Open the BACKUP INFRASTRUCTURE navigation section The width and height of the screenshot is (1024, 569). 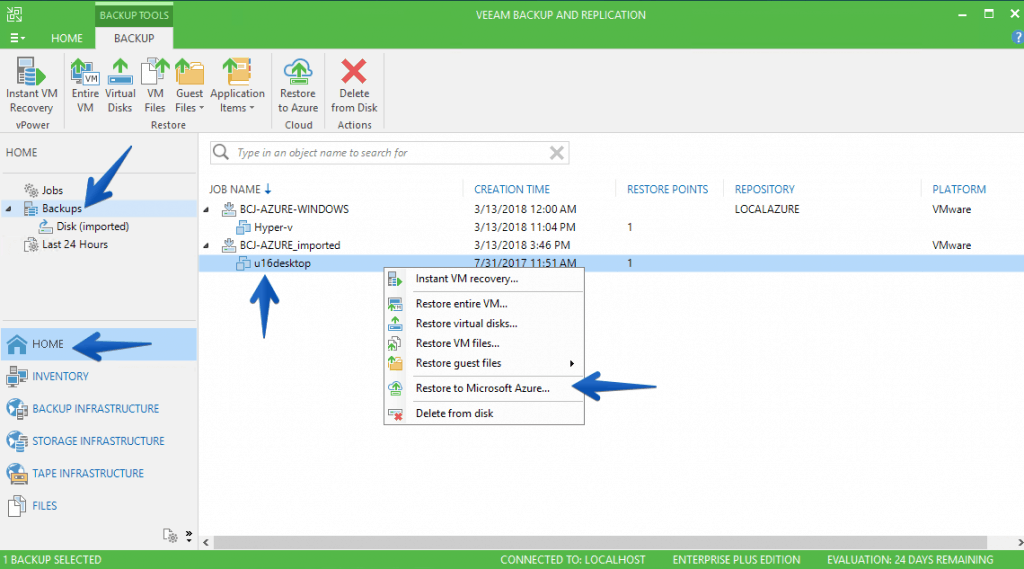(x=95, y=409)
